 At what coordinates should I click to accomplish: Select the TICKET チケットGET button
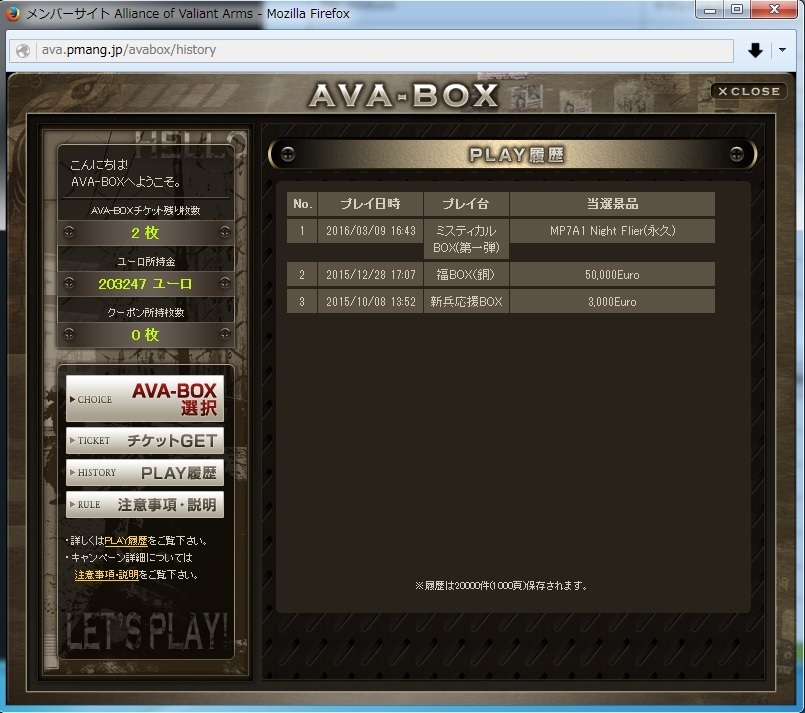(145, 440)
